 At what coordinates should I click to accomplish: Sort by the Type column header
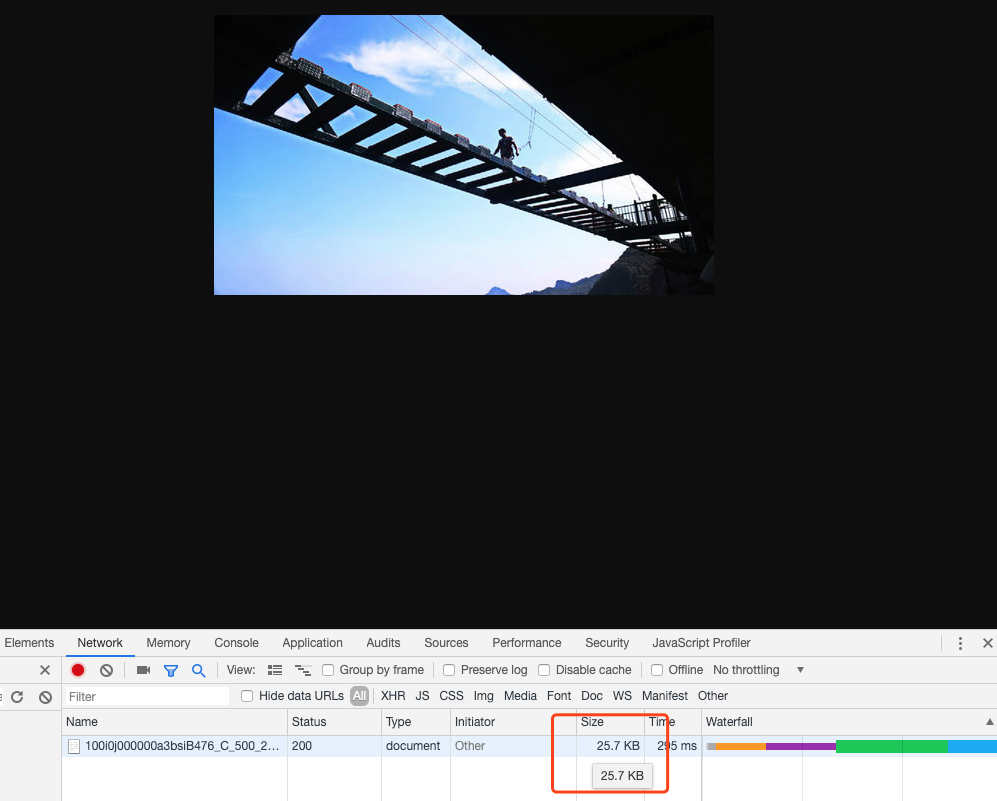point(416,722)
